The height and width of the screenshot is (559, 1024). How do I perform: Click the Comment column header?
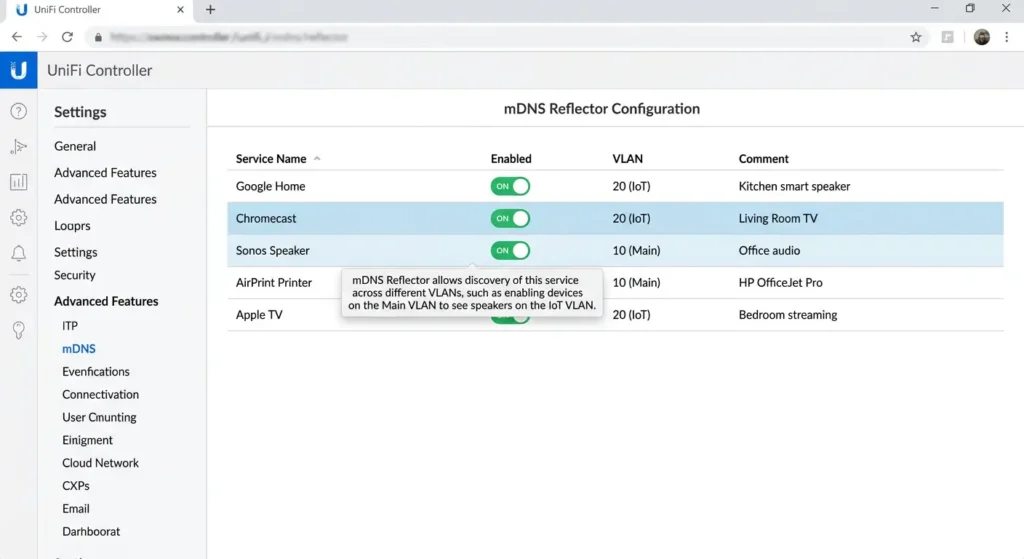tap(763, 159)
